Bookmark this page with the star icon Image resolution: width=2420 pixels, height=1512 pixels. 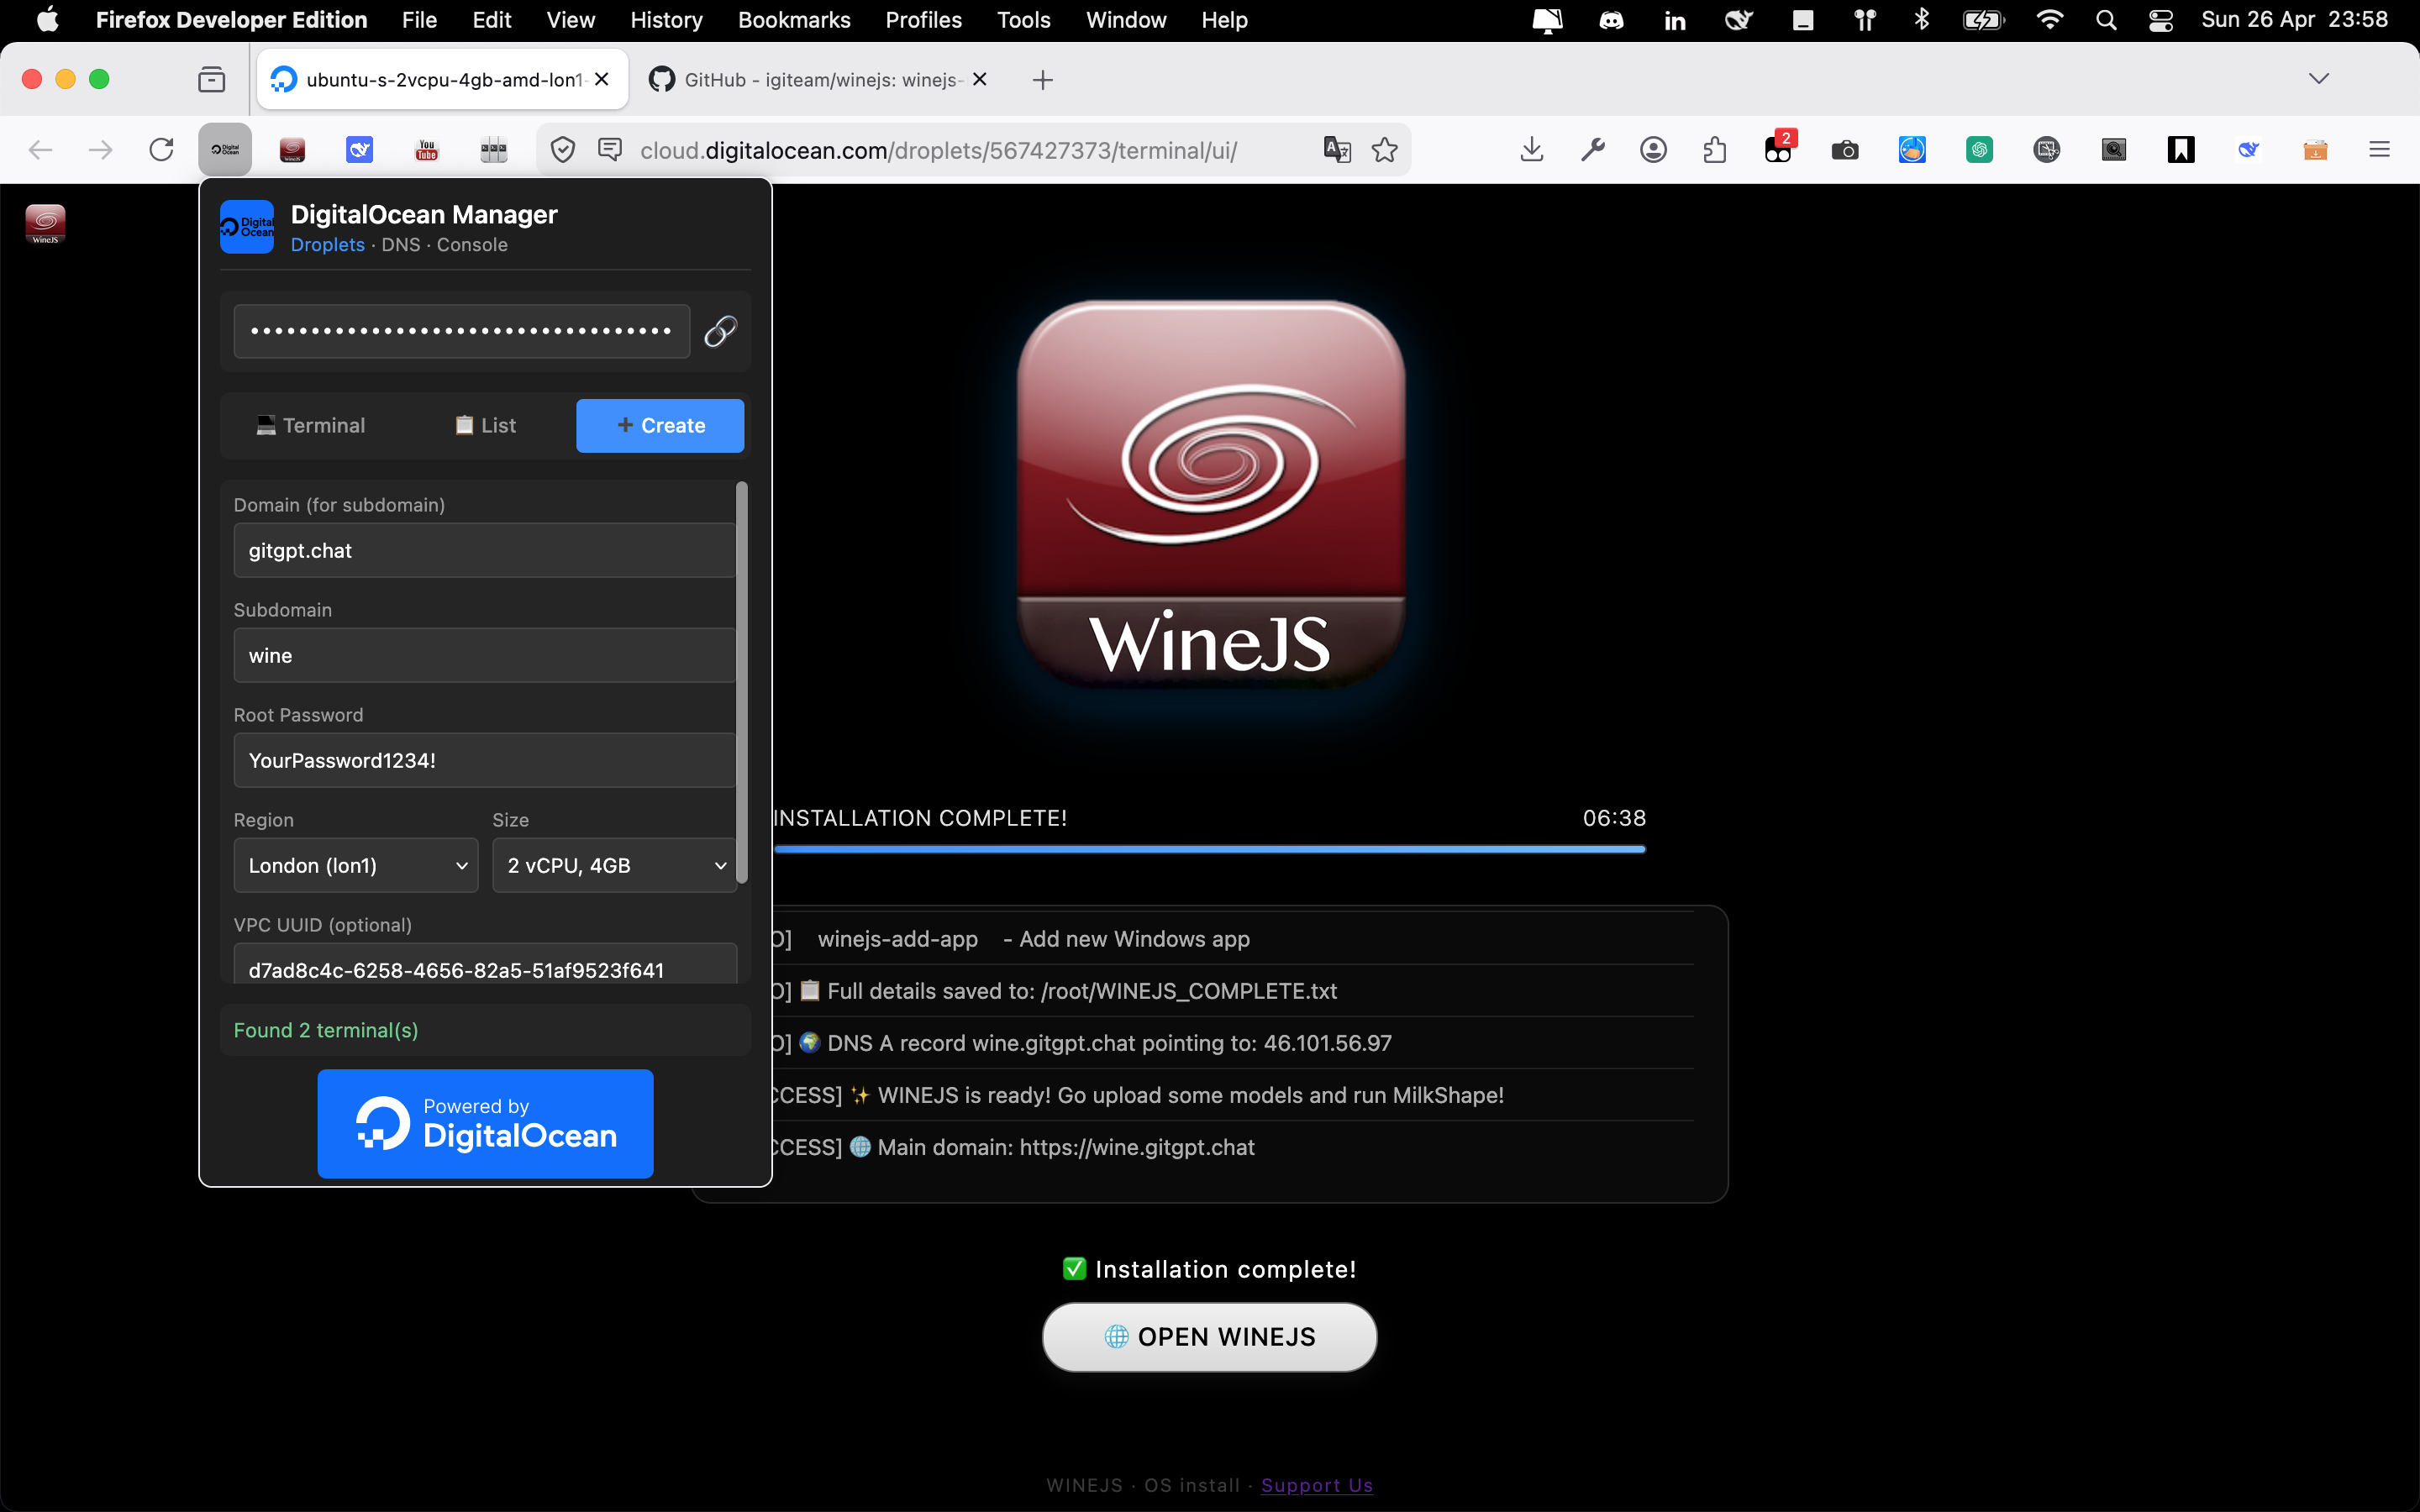coord(1385,150)
